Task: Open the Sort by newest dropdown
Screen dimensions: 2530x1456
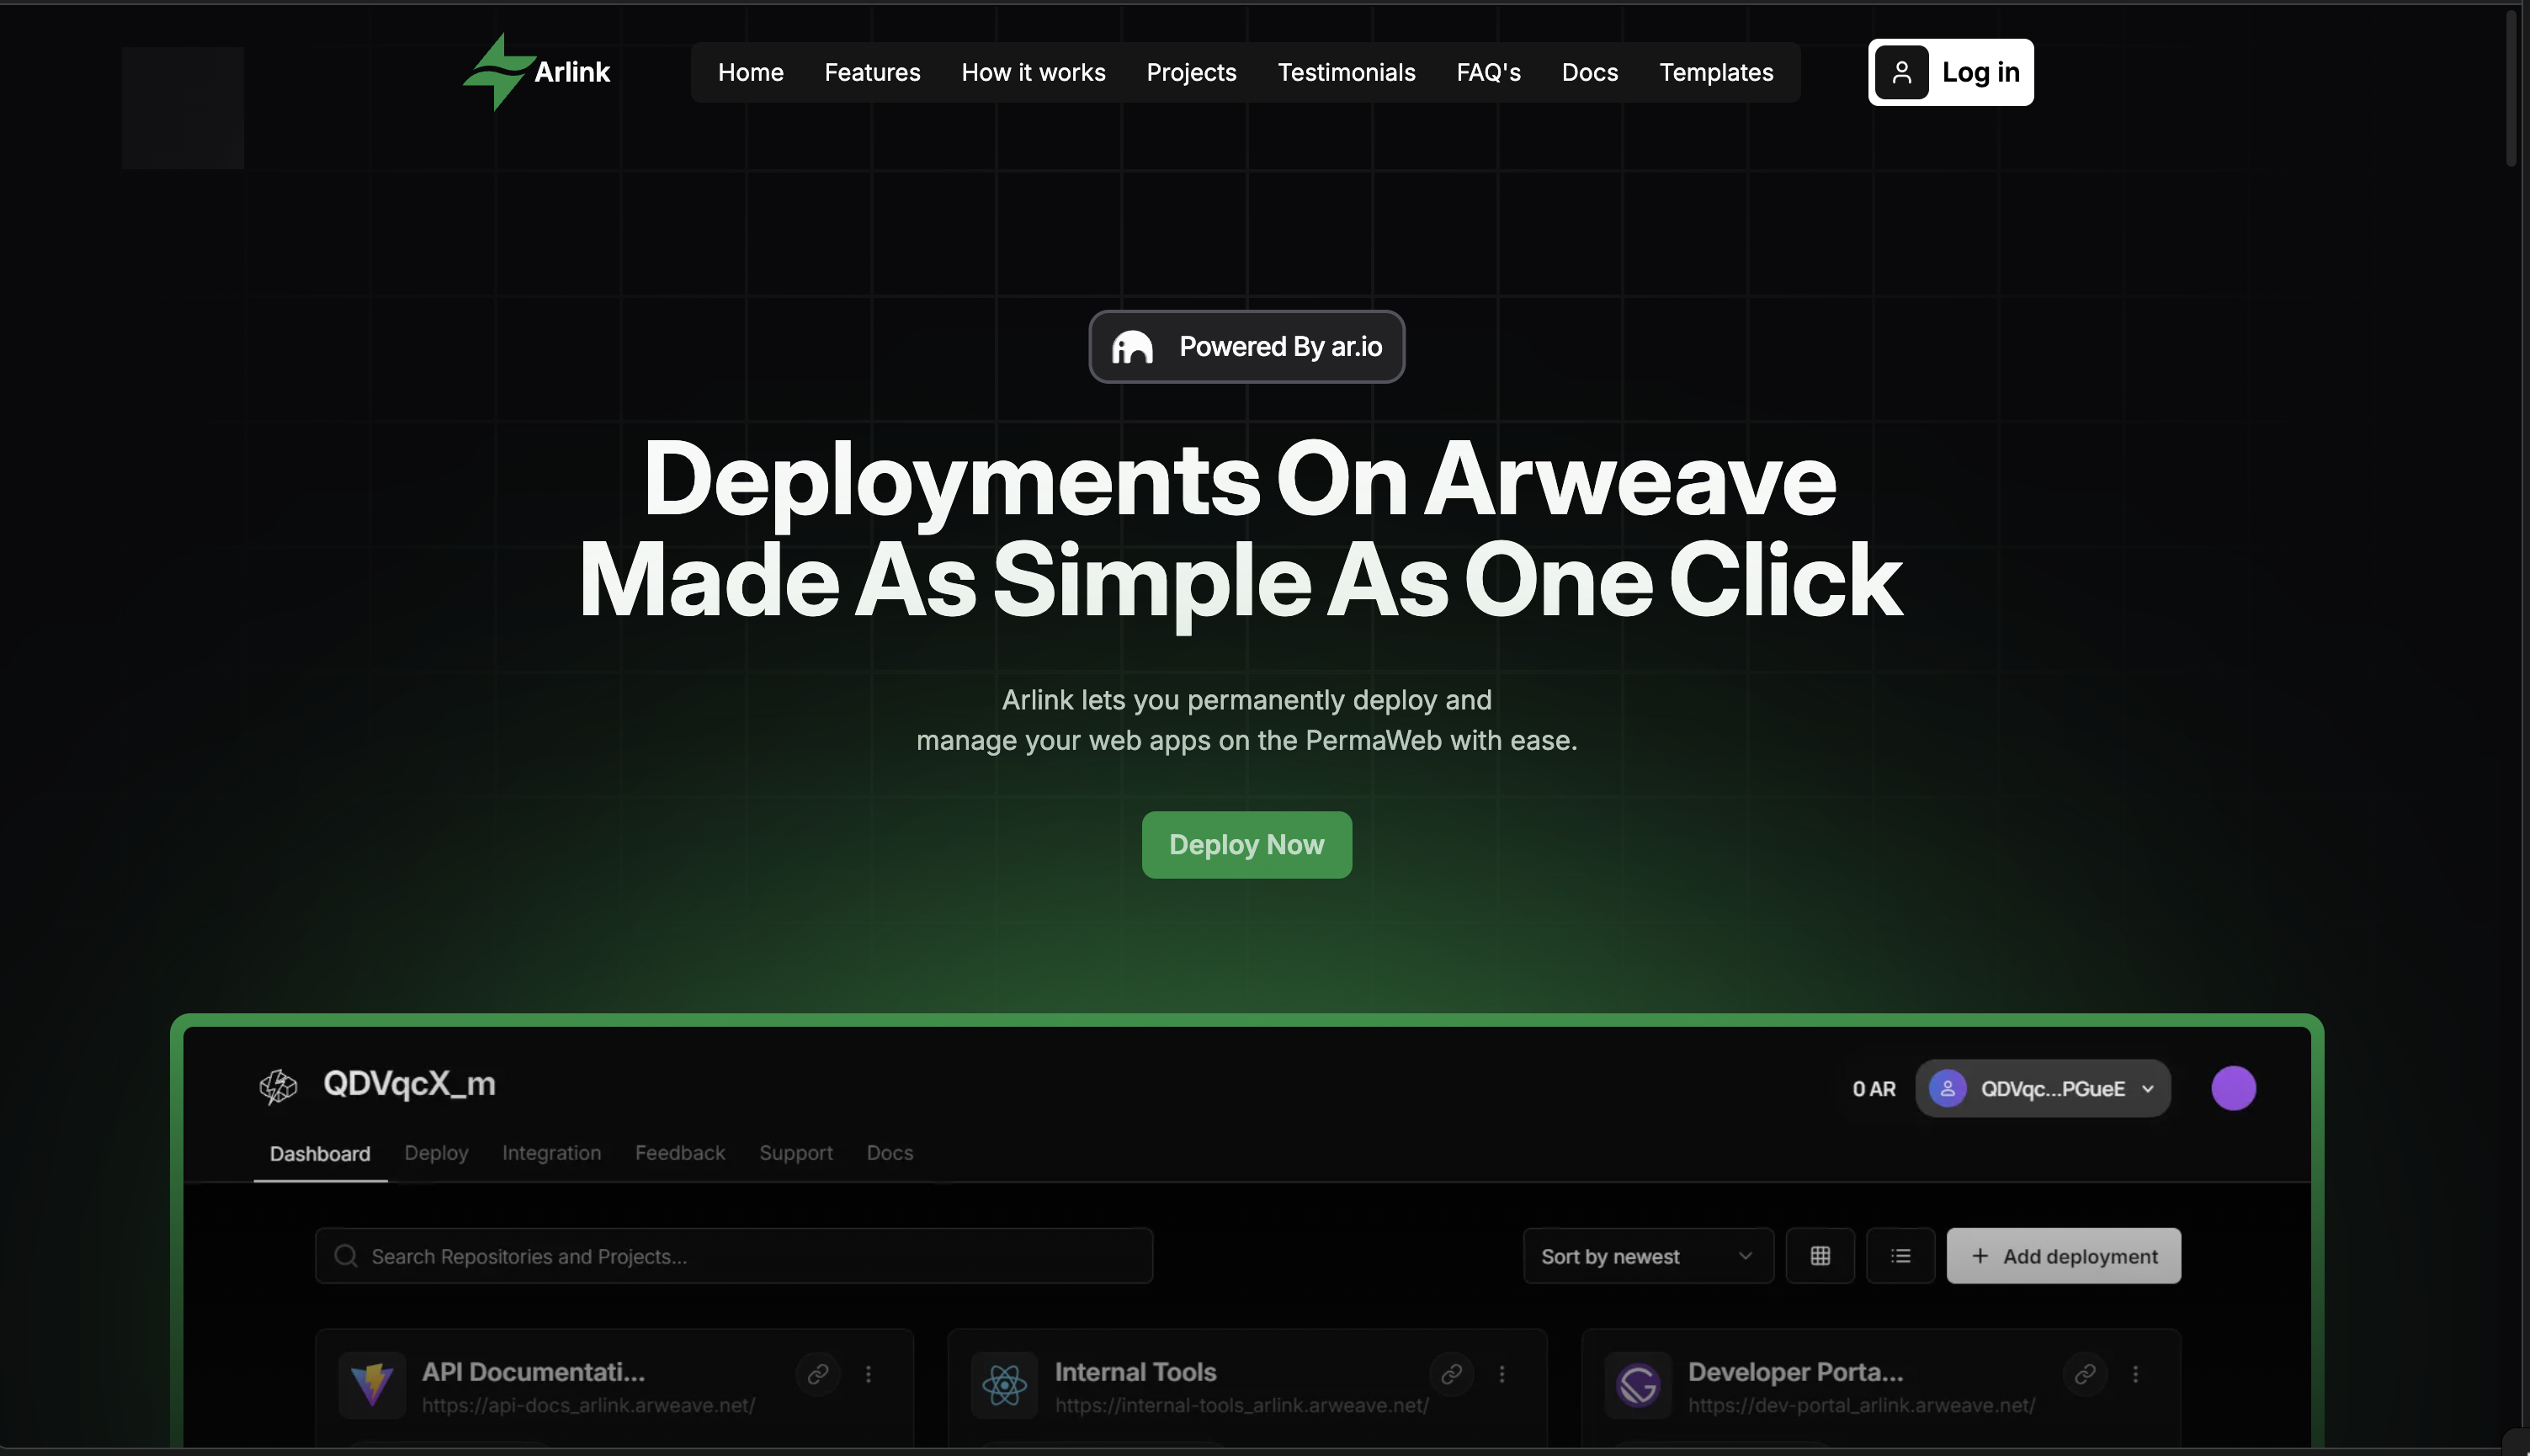Action: coord(1646,1255)
